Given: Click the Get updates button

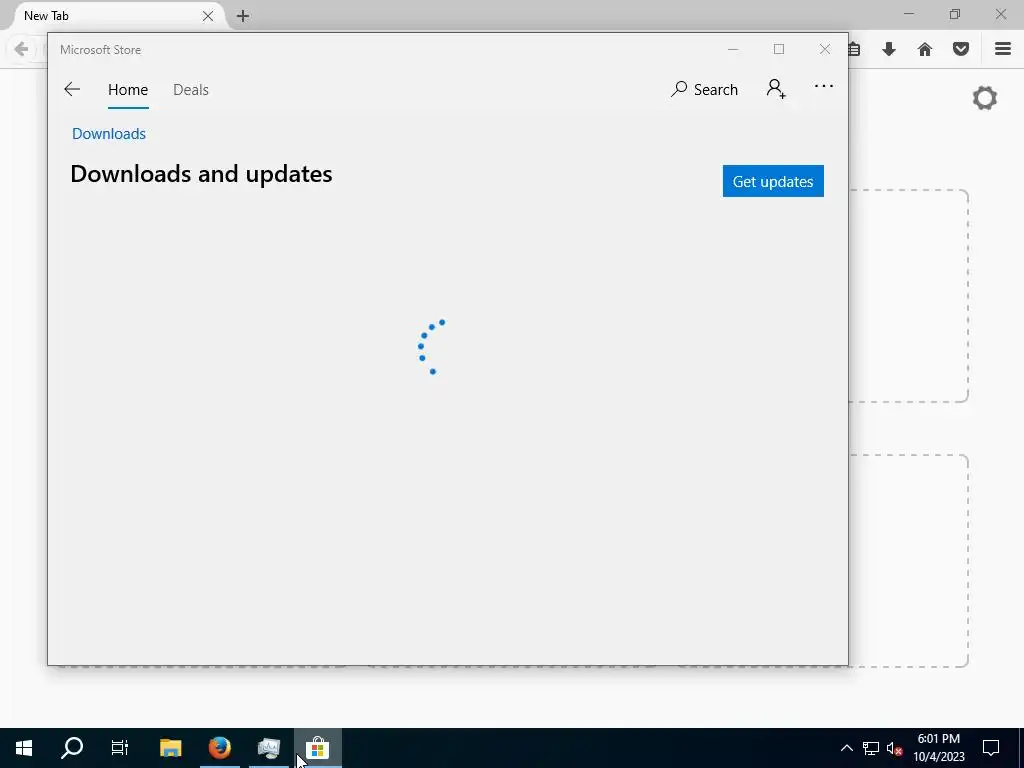Looking at the screenshot, I should click(x=773, y=181).
